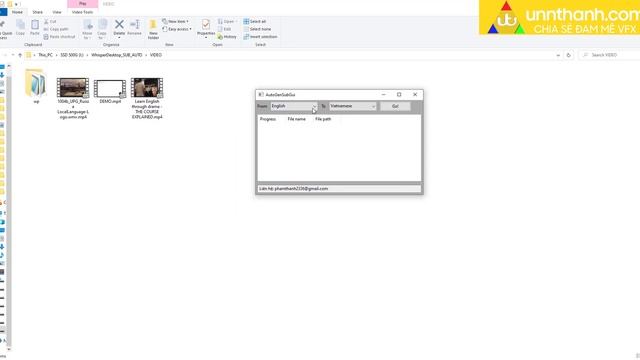Click the Pin to Quick access icon
Viewport: 640px width, 360px height.
tap(4, 29)
